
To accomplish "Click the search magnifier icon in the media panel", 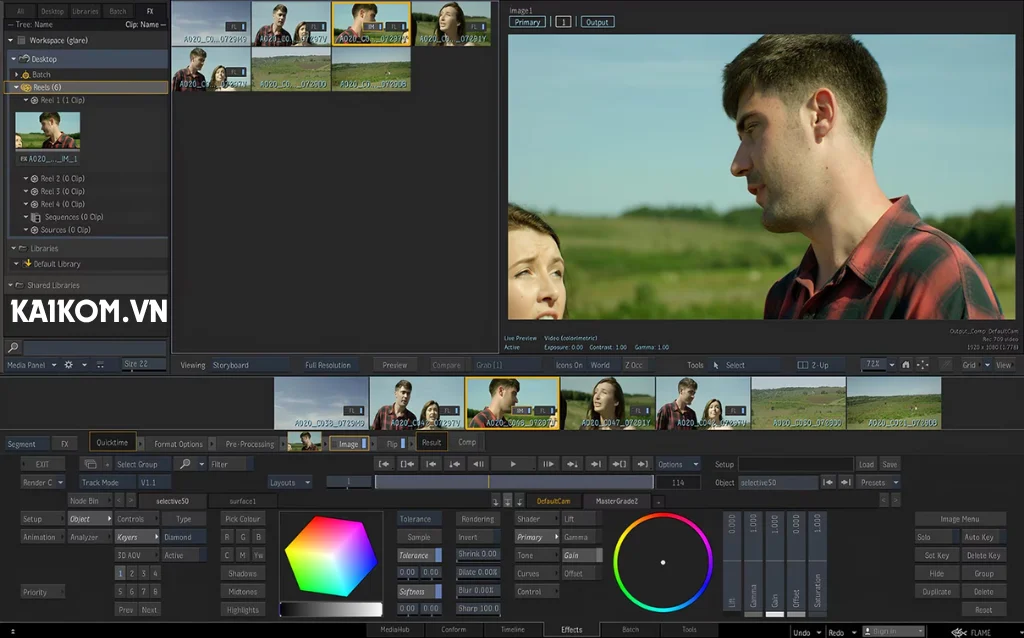I will [x=12, y=347].
